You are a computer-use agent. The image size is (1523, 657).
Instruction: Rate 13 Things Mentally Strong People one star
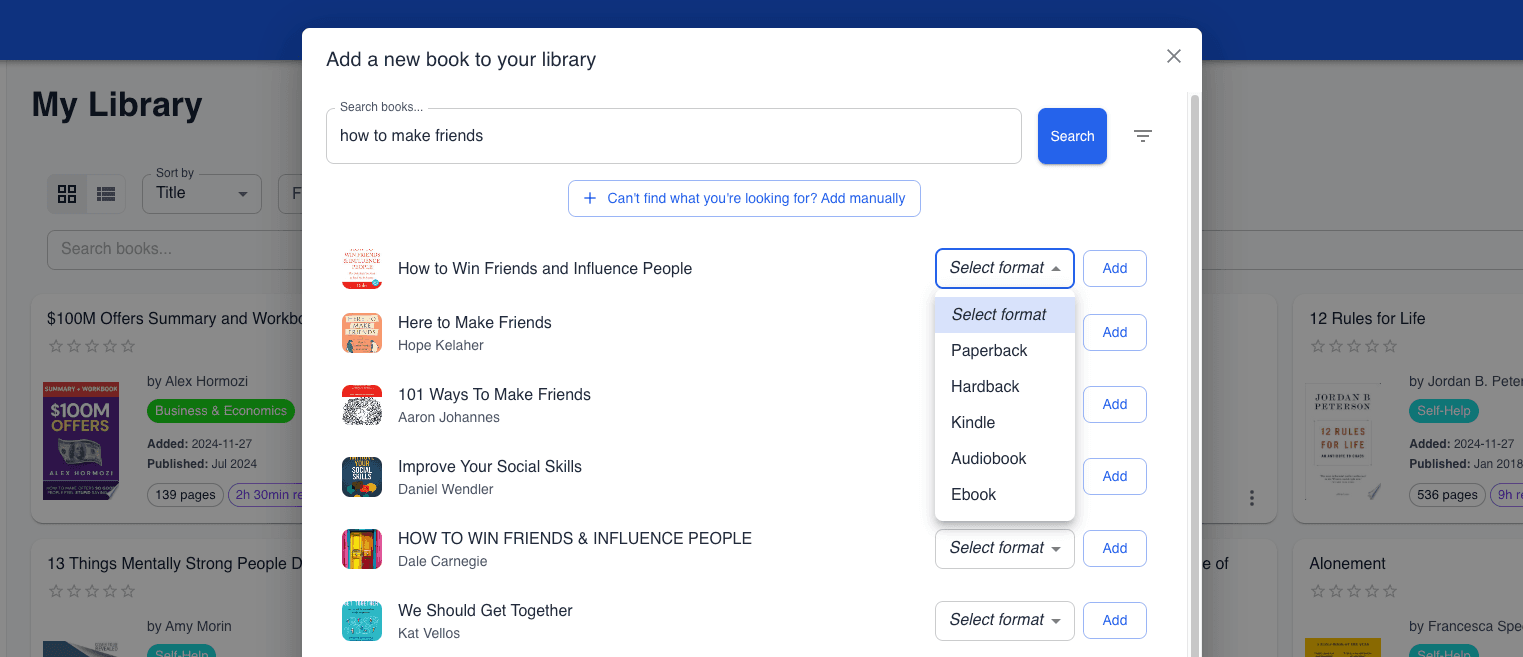coord(56,591)
